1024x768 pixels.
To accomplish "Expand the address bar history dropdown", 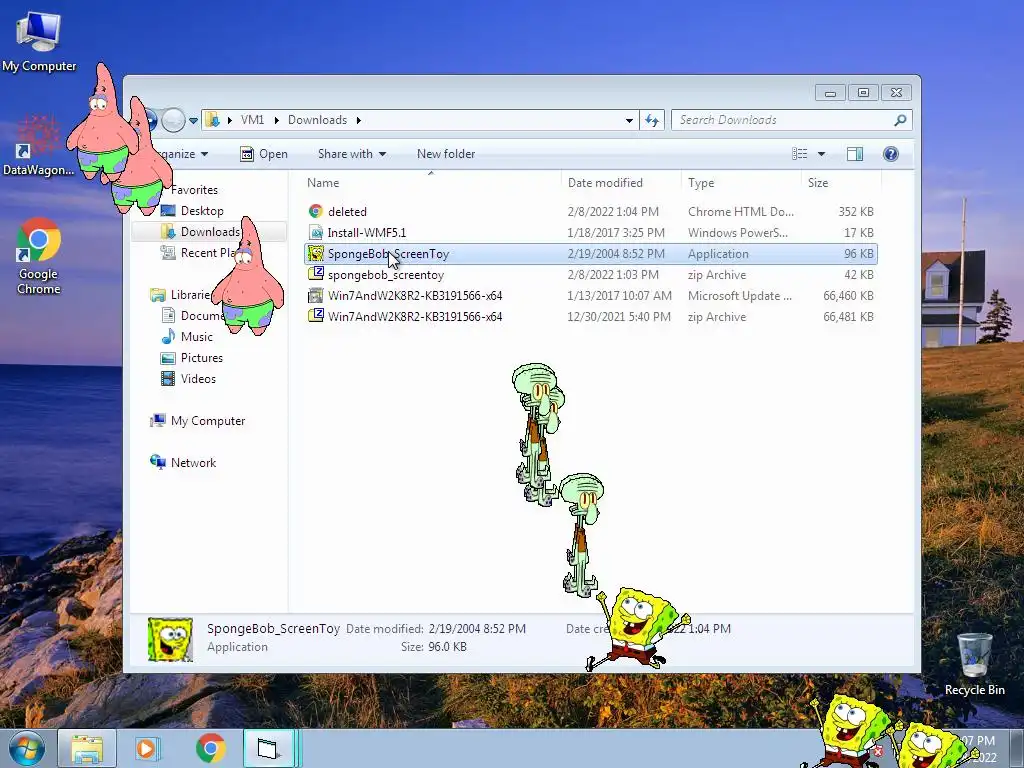I will [629, 120].
